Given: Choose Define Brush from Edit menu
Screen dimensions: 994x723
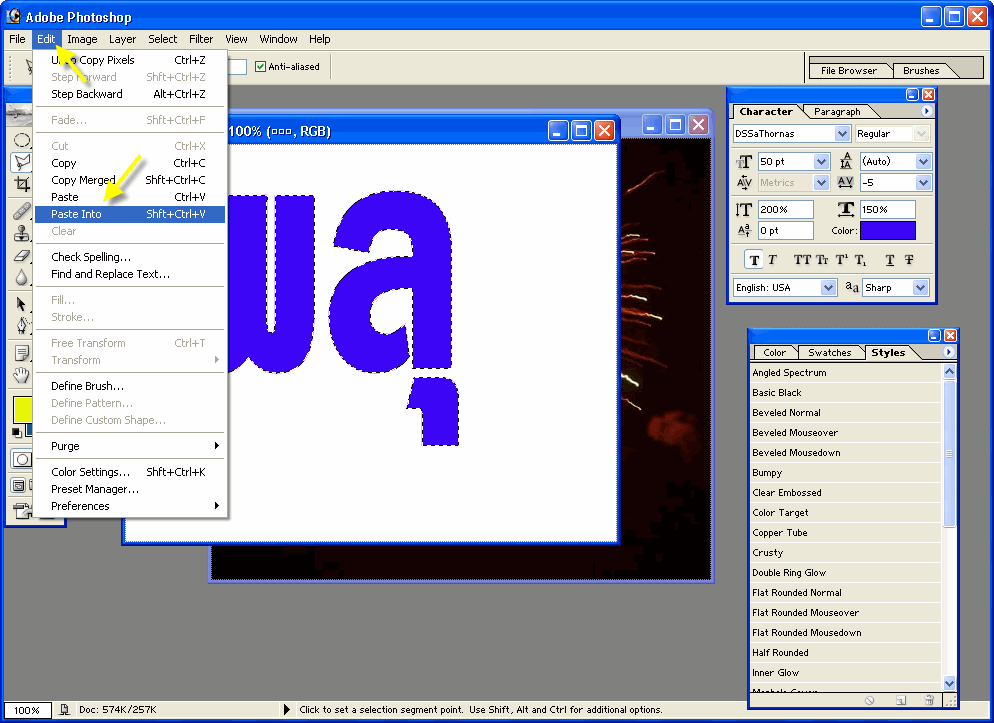Looking at the screenshot, I should 130,386.
